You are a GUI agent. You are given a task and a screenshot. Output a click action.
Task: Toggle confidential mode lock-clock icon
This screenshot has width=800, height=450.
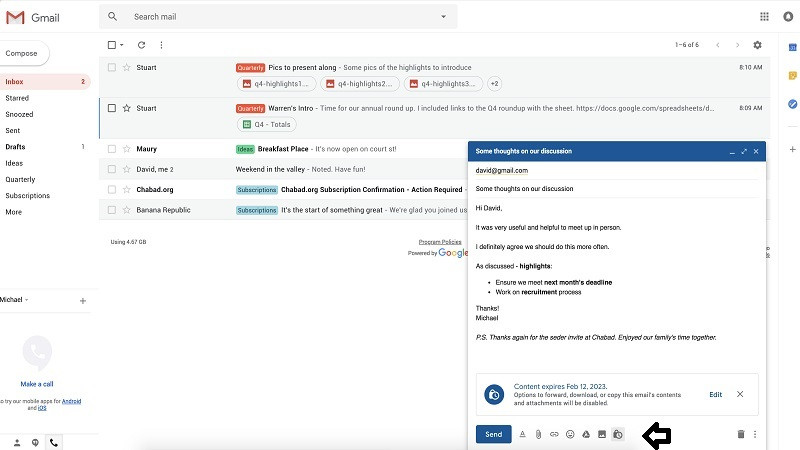[618, 434]
